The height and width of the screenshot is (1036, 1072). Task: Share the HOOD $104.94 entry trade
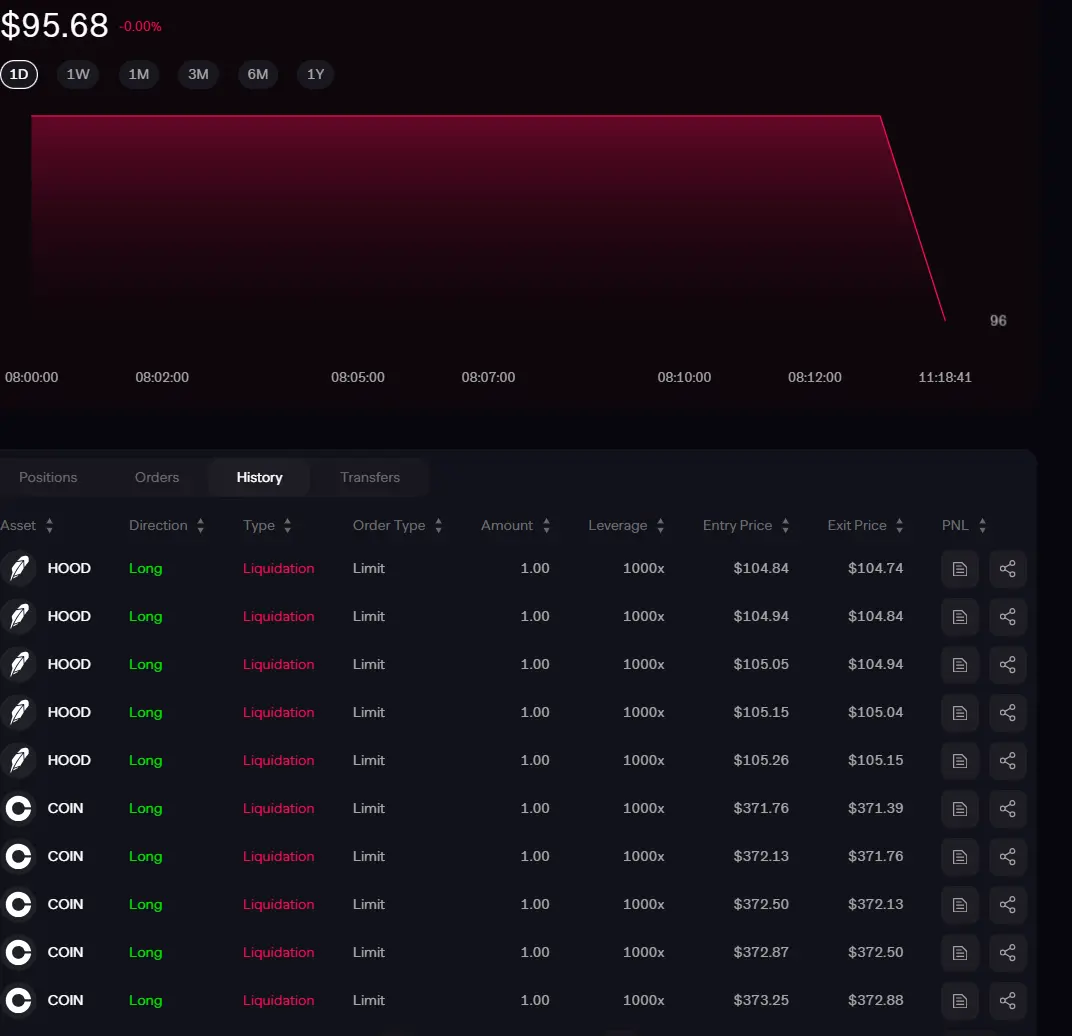(x=1007, y=616)
